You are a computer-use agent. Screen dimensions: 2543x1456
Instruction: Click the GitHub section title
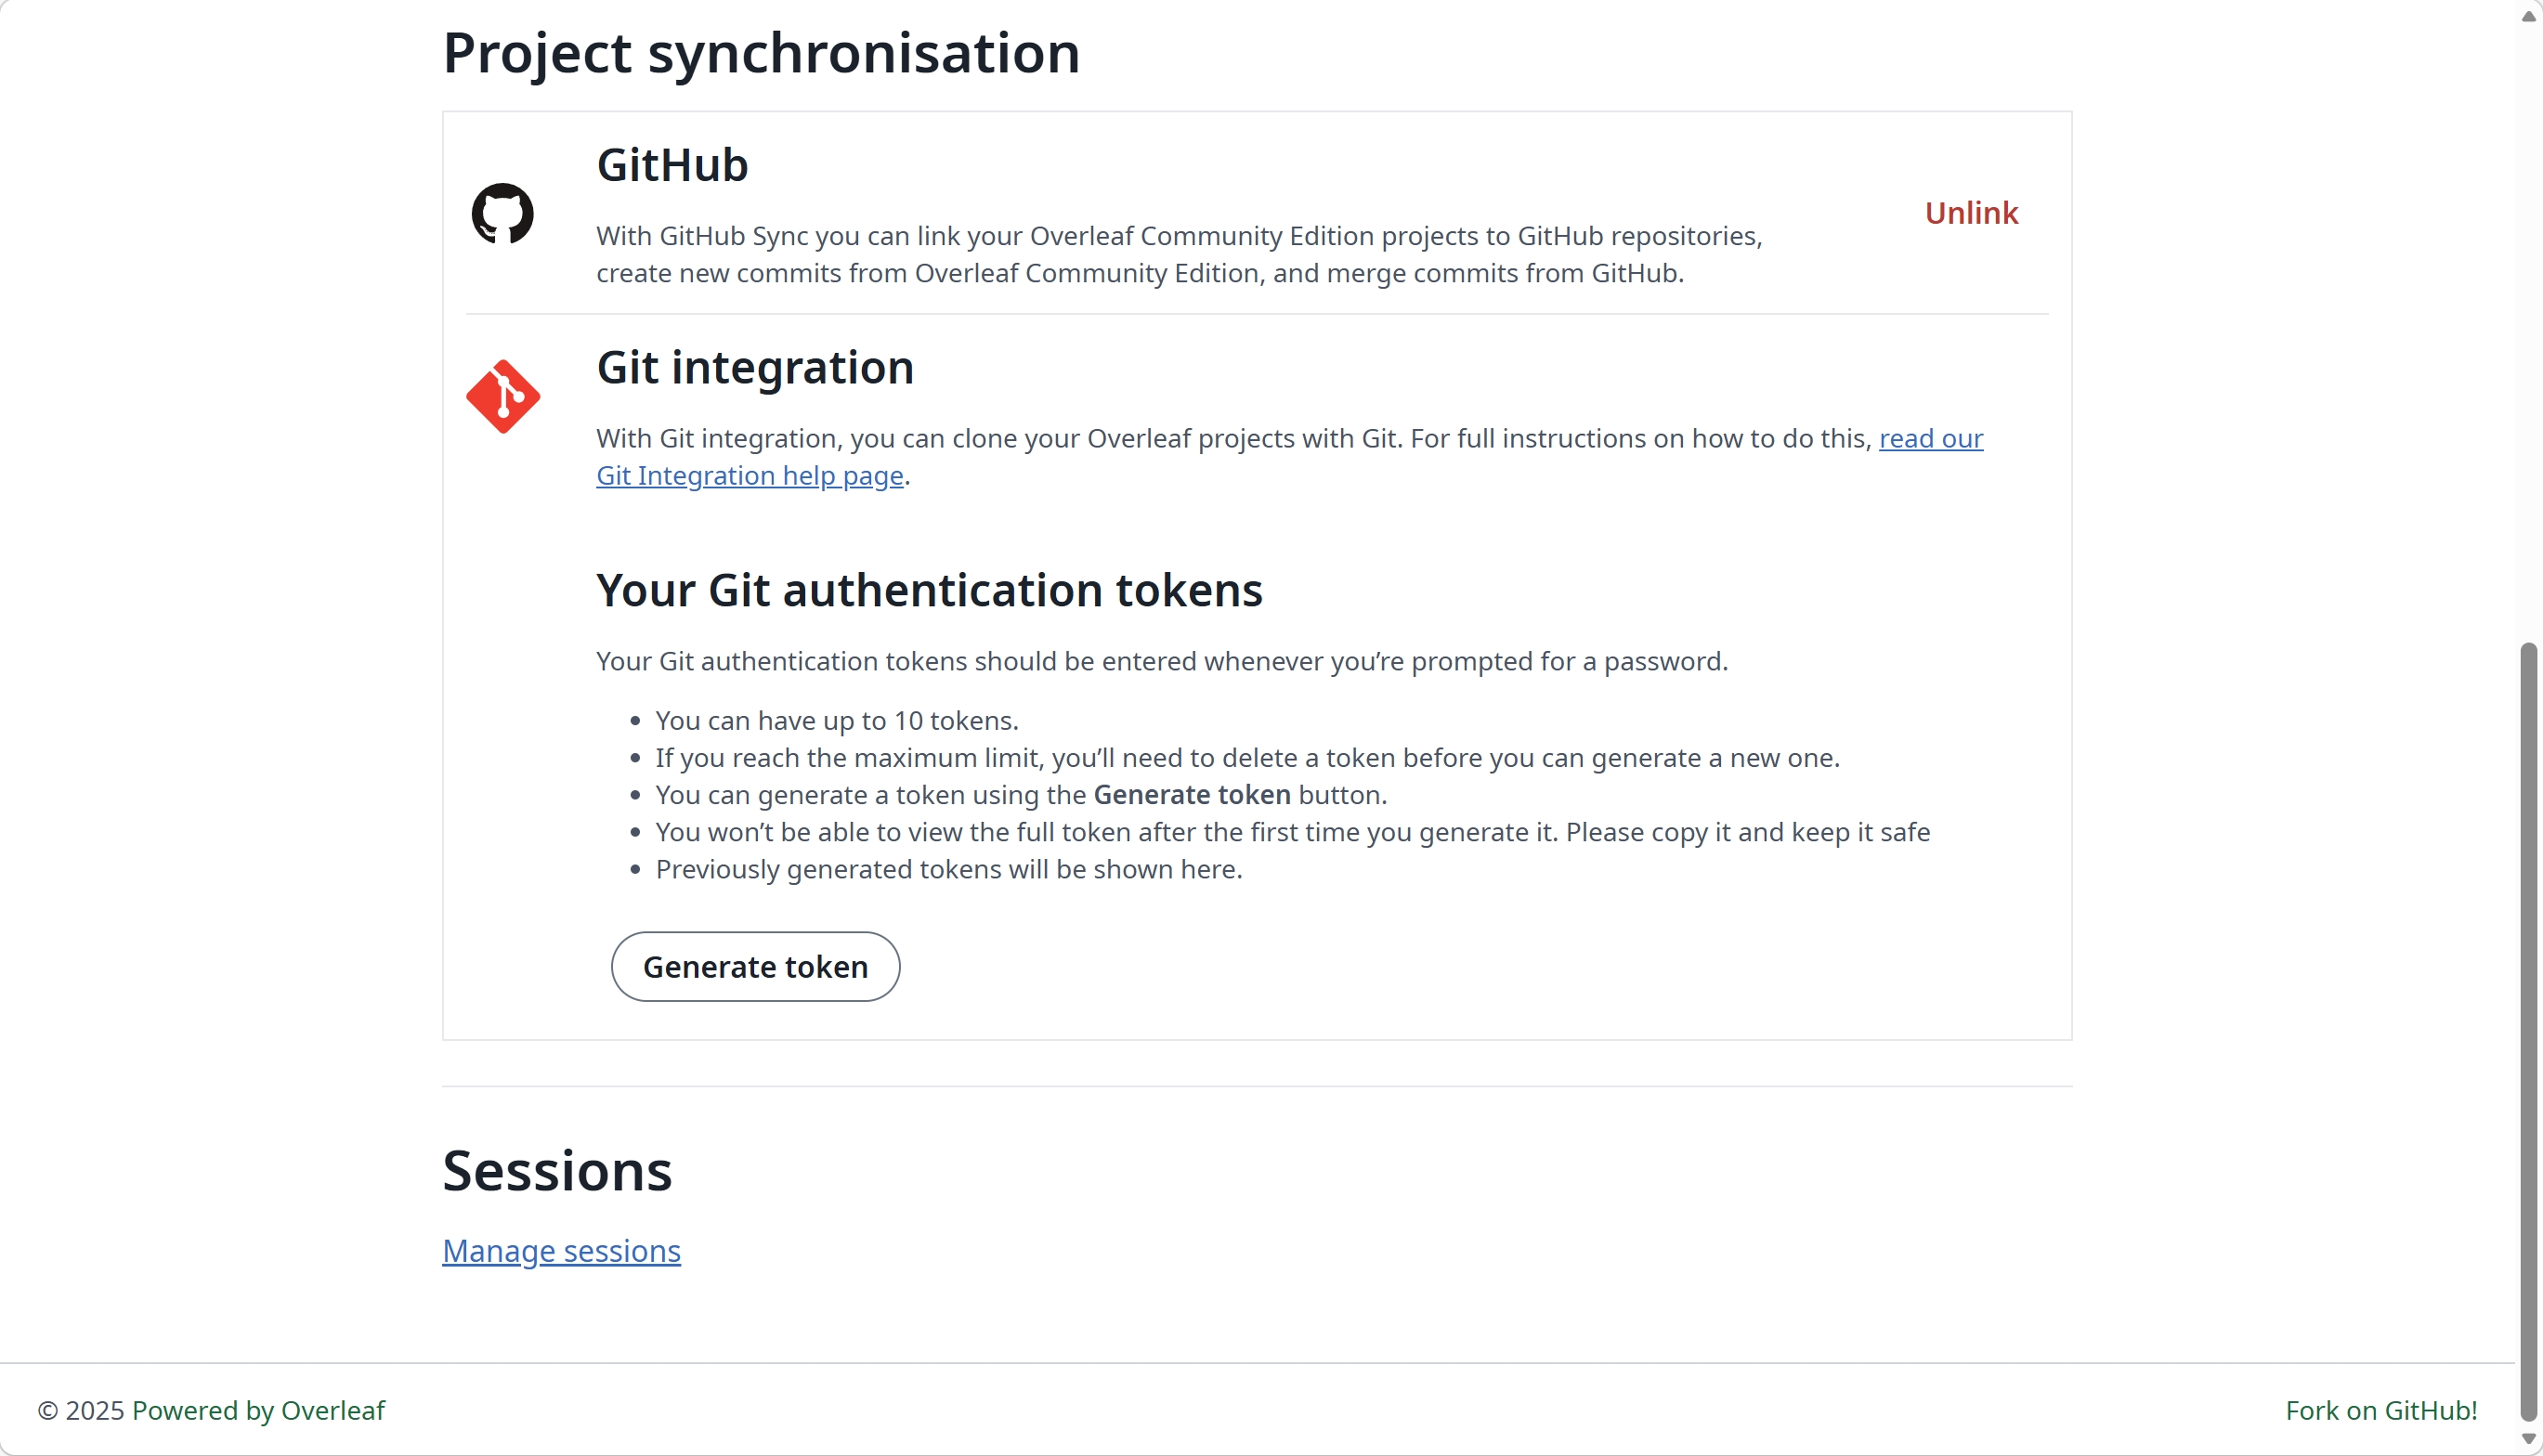point(672,165)
